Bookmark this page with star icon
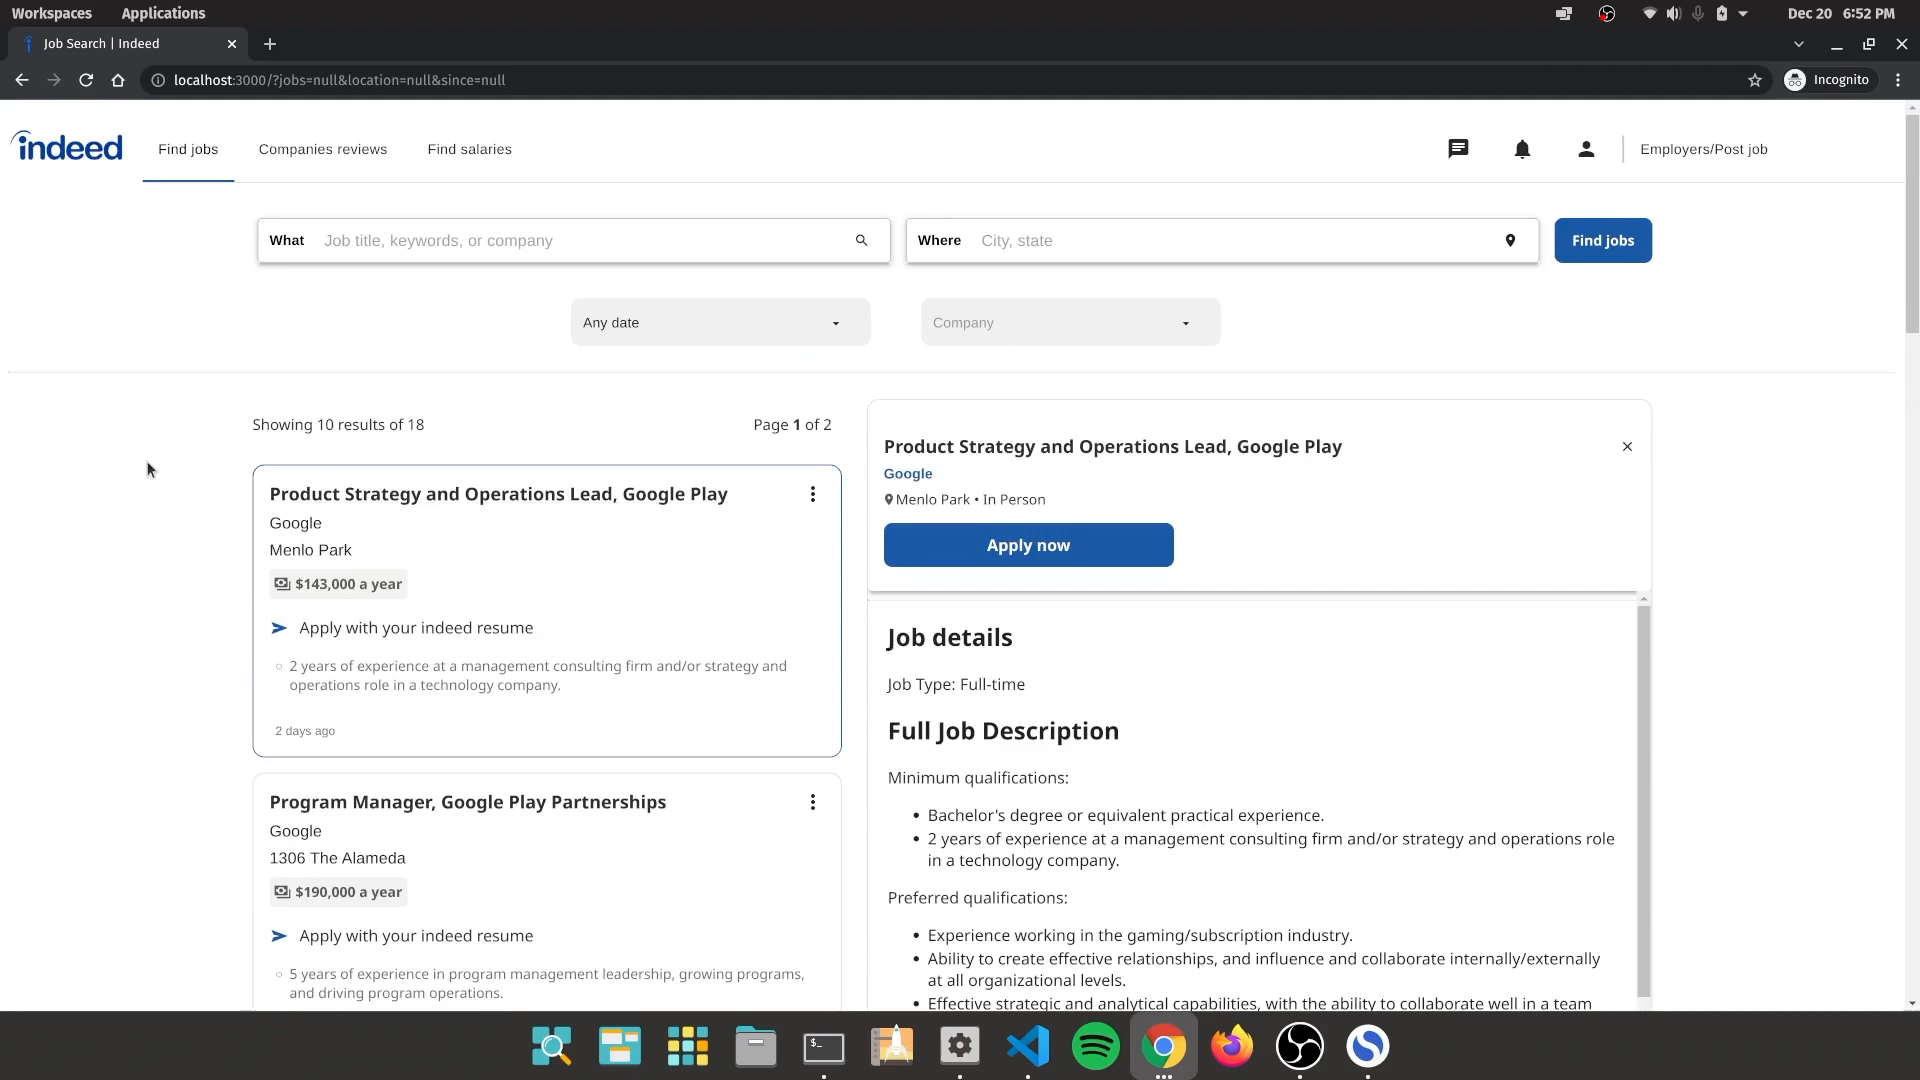1920x1080 pixels. tap(1754, 80)
